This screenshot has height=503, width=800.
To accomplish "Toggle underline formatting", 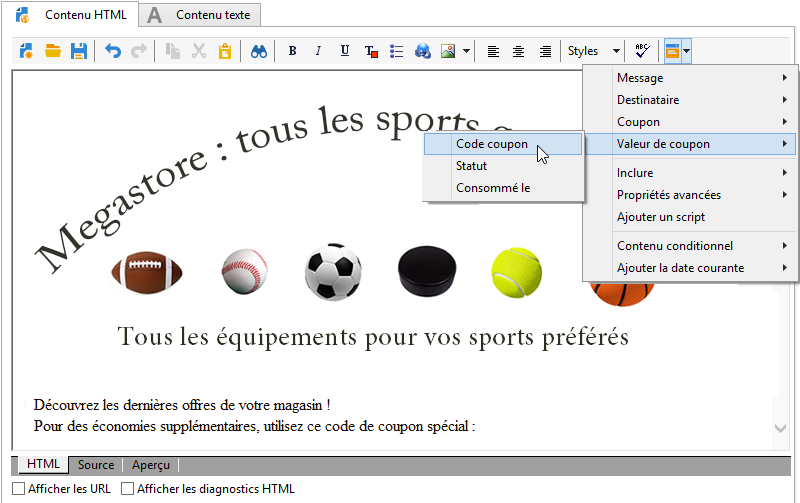I will (345, 51).
